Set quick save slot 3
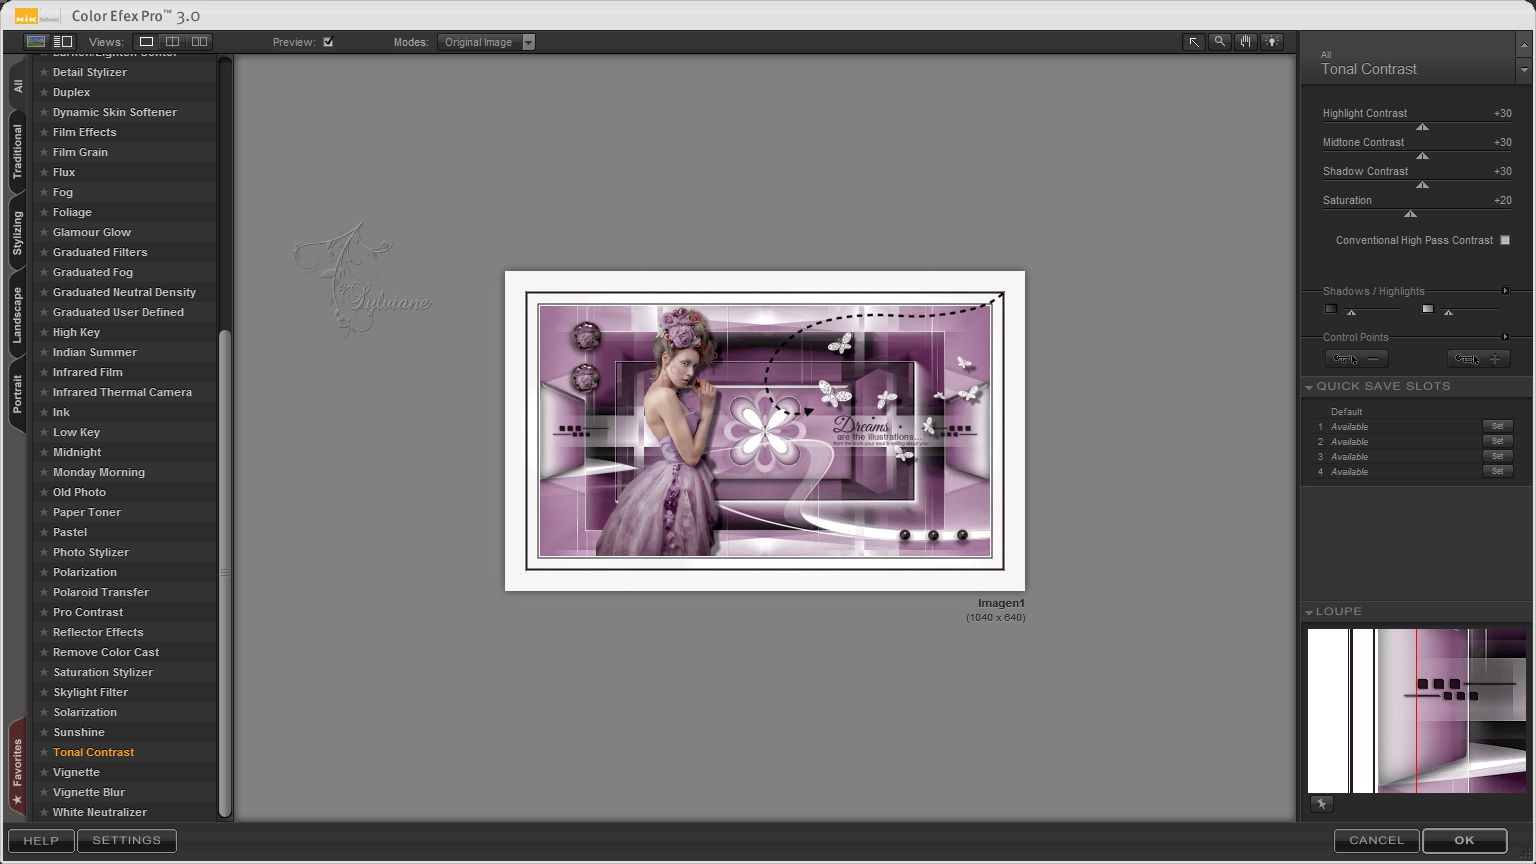This screenshot has height=864, width=1536. pos(1497,456)
